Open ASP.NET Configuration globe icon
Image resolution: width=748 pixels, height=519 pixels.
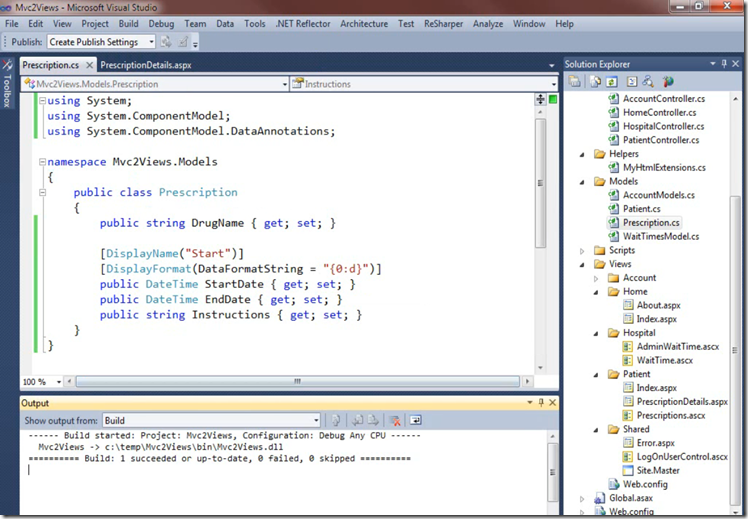click(668, 82)
